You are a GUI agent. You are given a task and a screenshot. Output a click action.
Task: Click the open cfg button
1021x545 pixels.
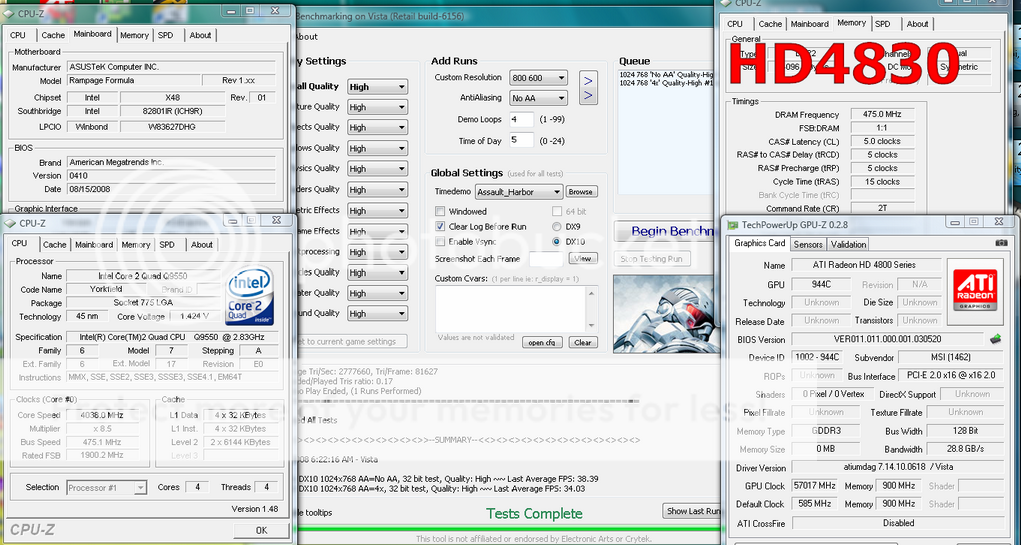click(542, 342)
